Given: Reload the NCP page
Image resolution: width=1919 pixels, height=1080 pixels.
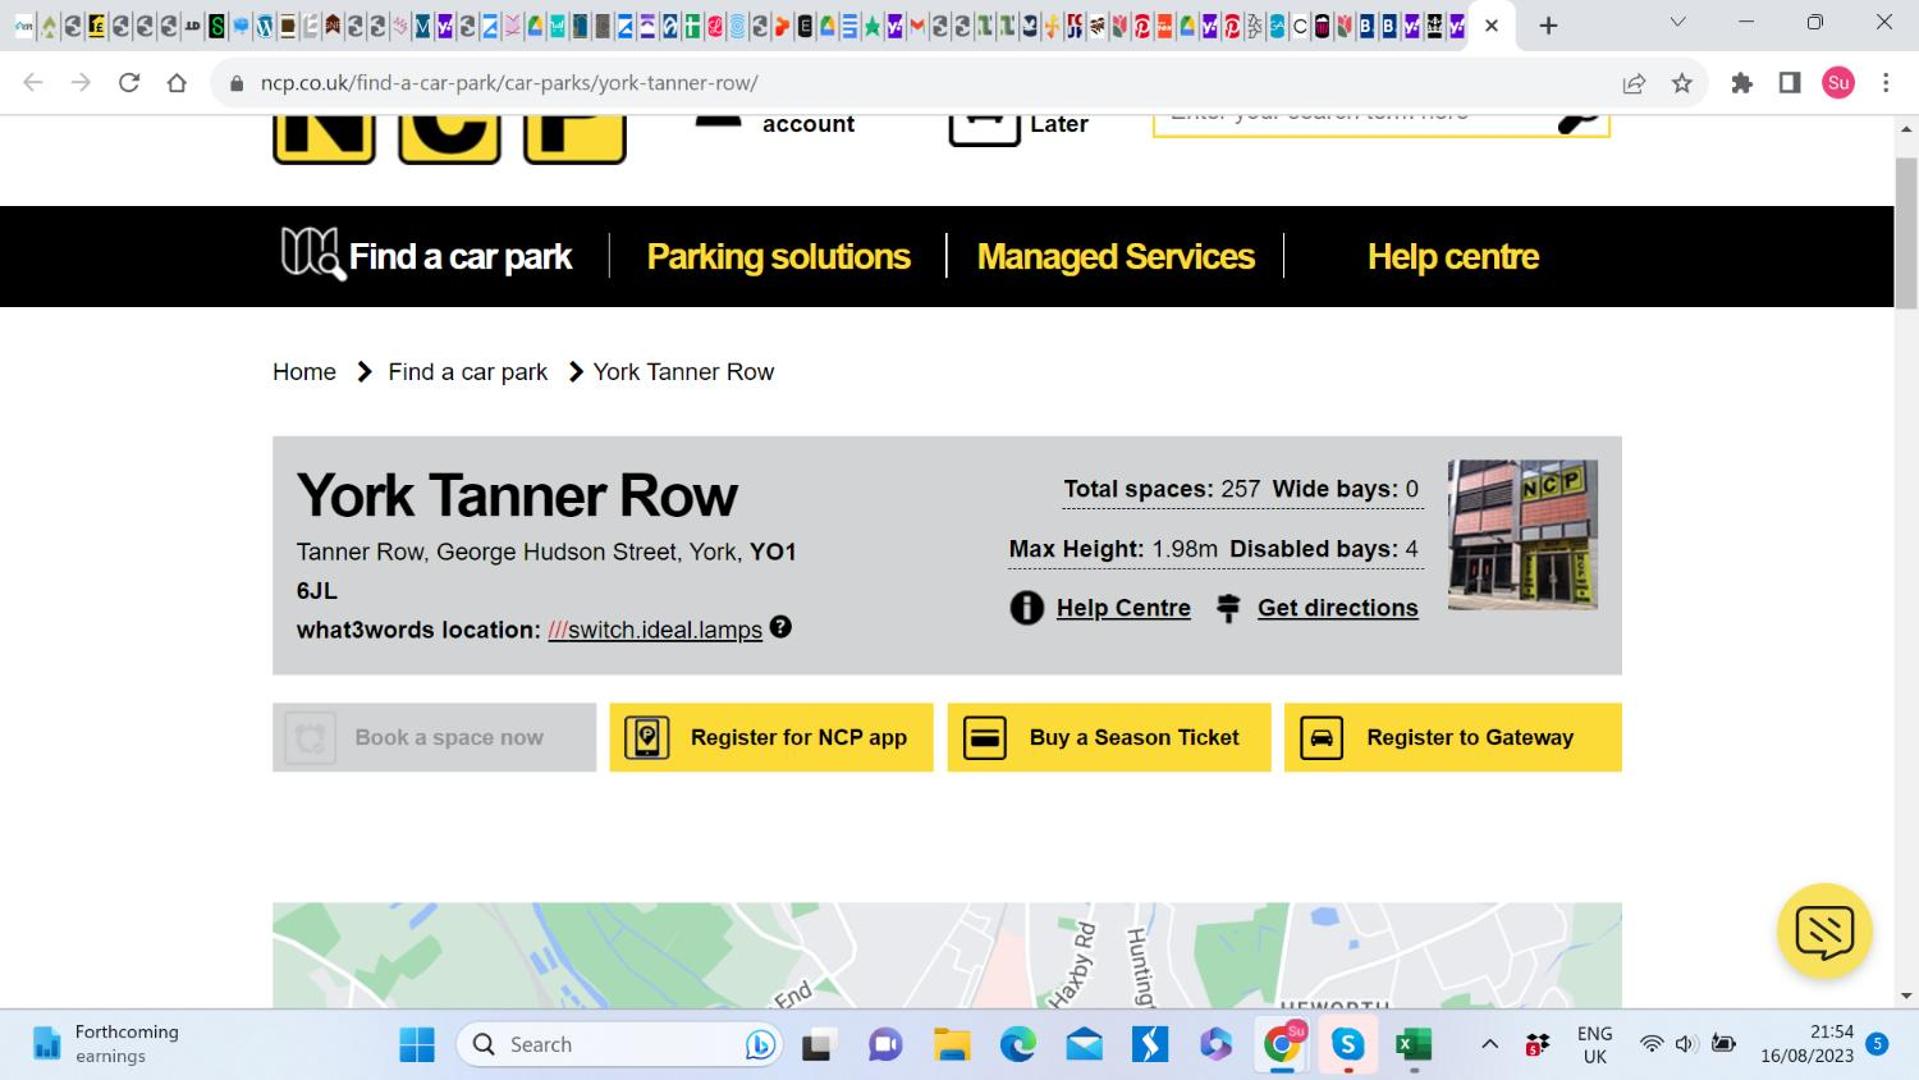Looking at the screenshot, I should click(x=129, y=83).
